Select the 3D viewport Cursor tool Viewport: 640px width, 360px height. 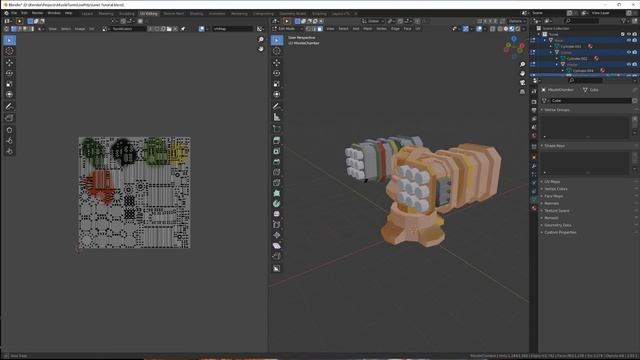point(277,51)
